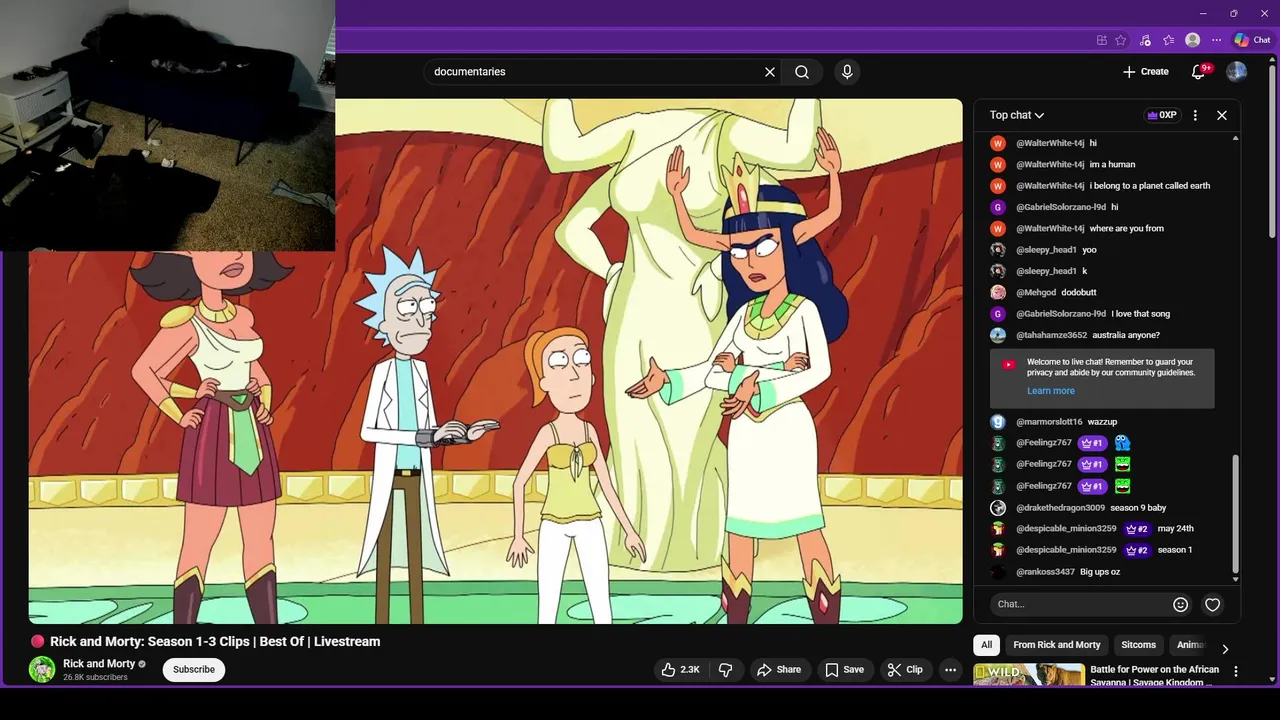Select the All filter chip

[986, 645]
